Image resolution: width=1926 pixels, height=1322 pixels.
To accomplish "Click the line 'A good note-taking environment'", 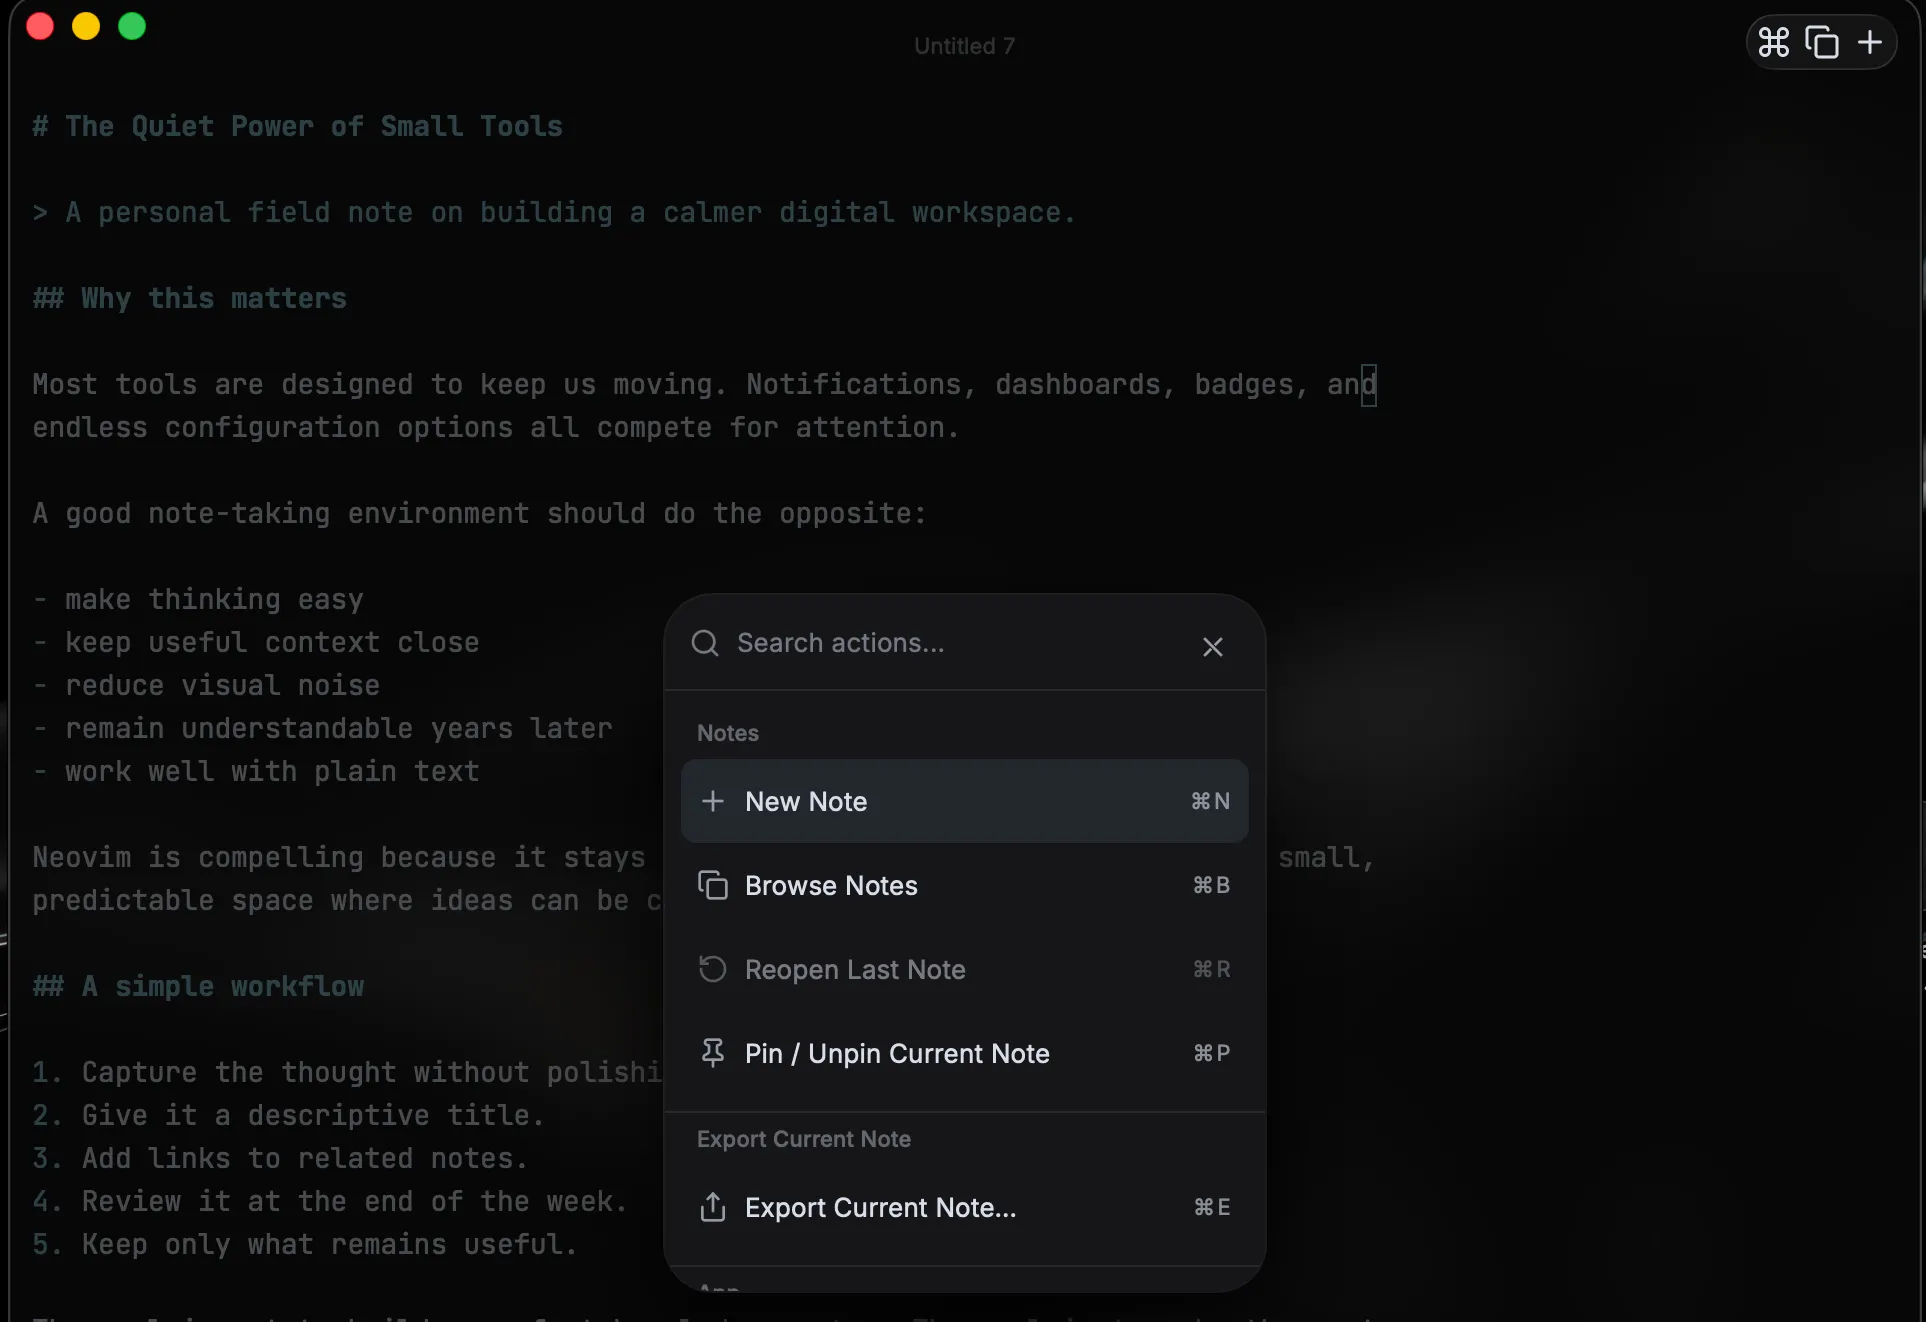I will [479, 513].
